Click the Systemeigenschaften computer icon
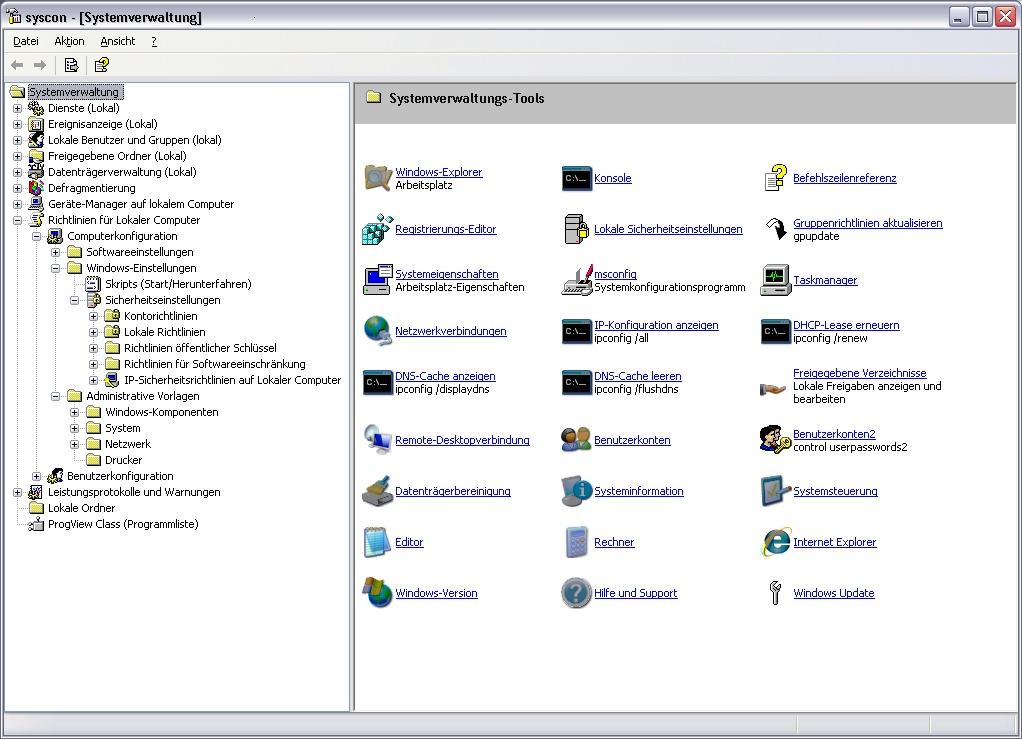The image size is (1022, 739). pyautogui.click(x=377, y=280)
